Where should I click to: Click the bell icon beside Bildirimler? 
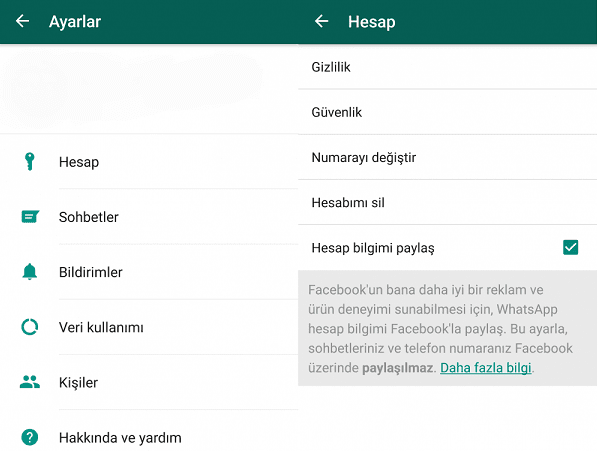tap(29, 272)
